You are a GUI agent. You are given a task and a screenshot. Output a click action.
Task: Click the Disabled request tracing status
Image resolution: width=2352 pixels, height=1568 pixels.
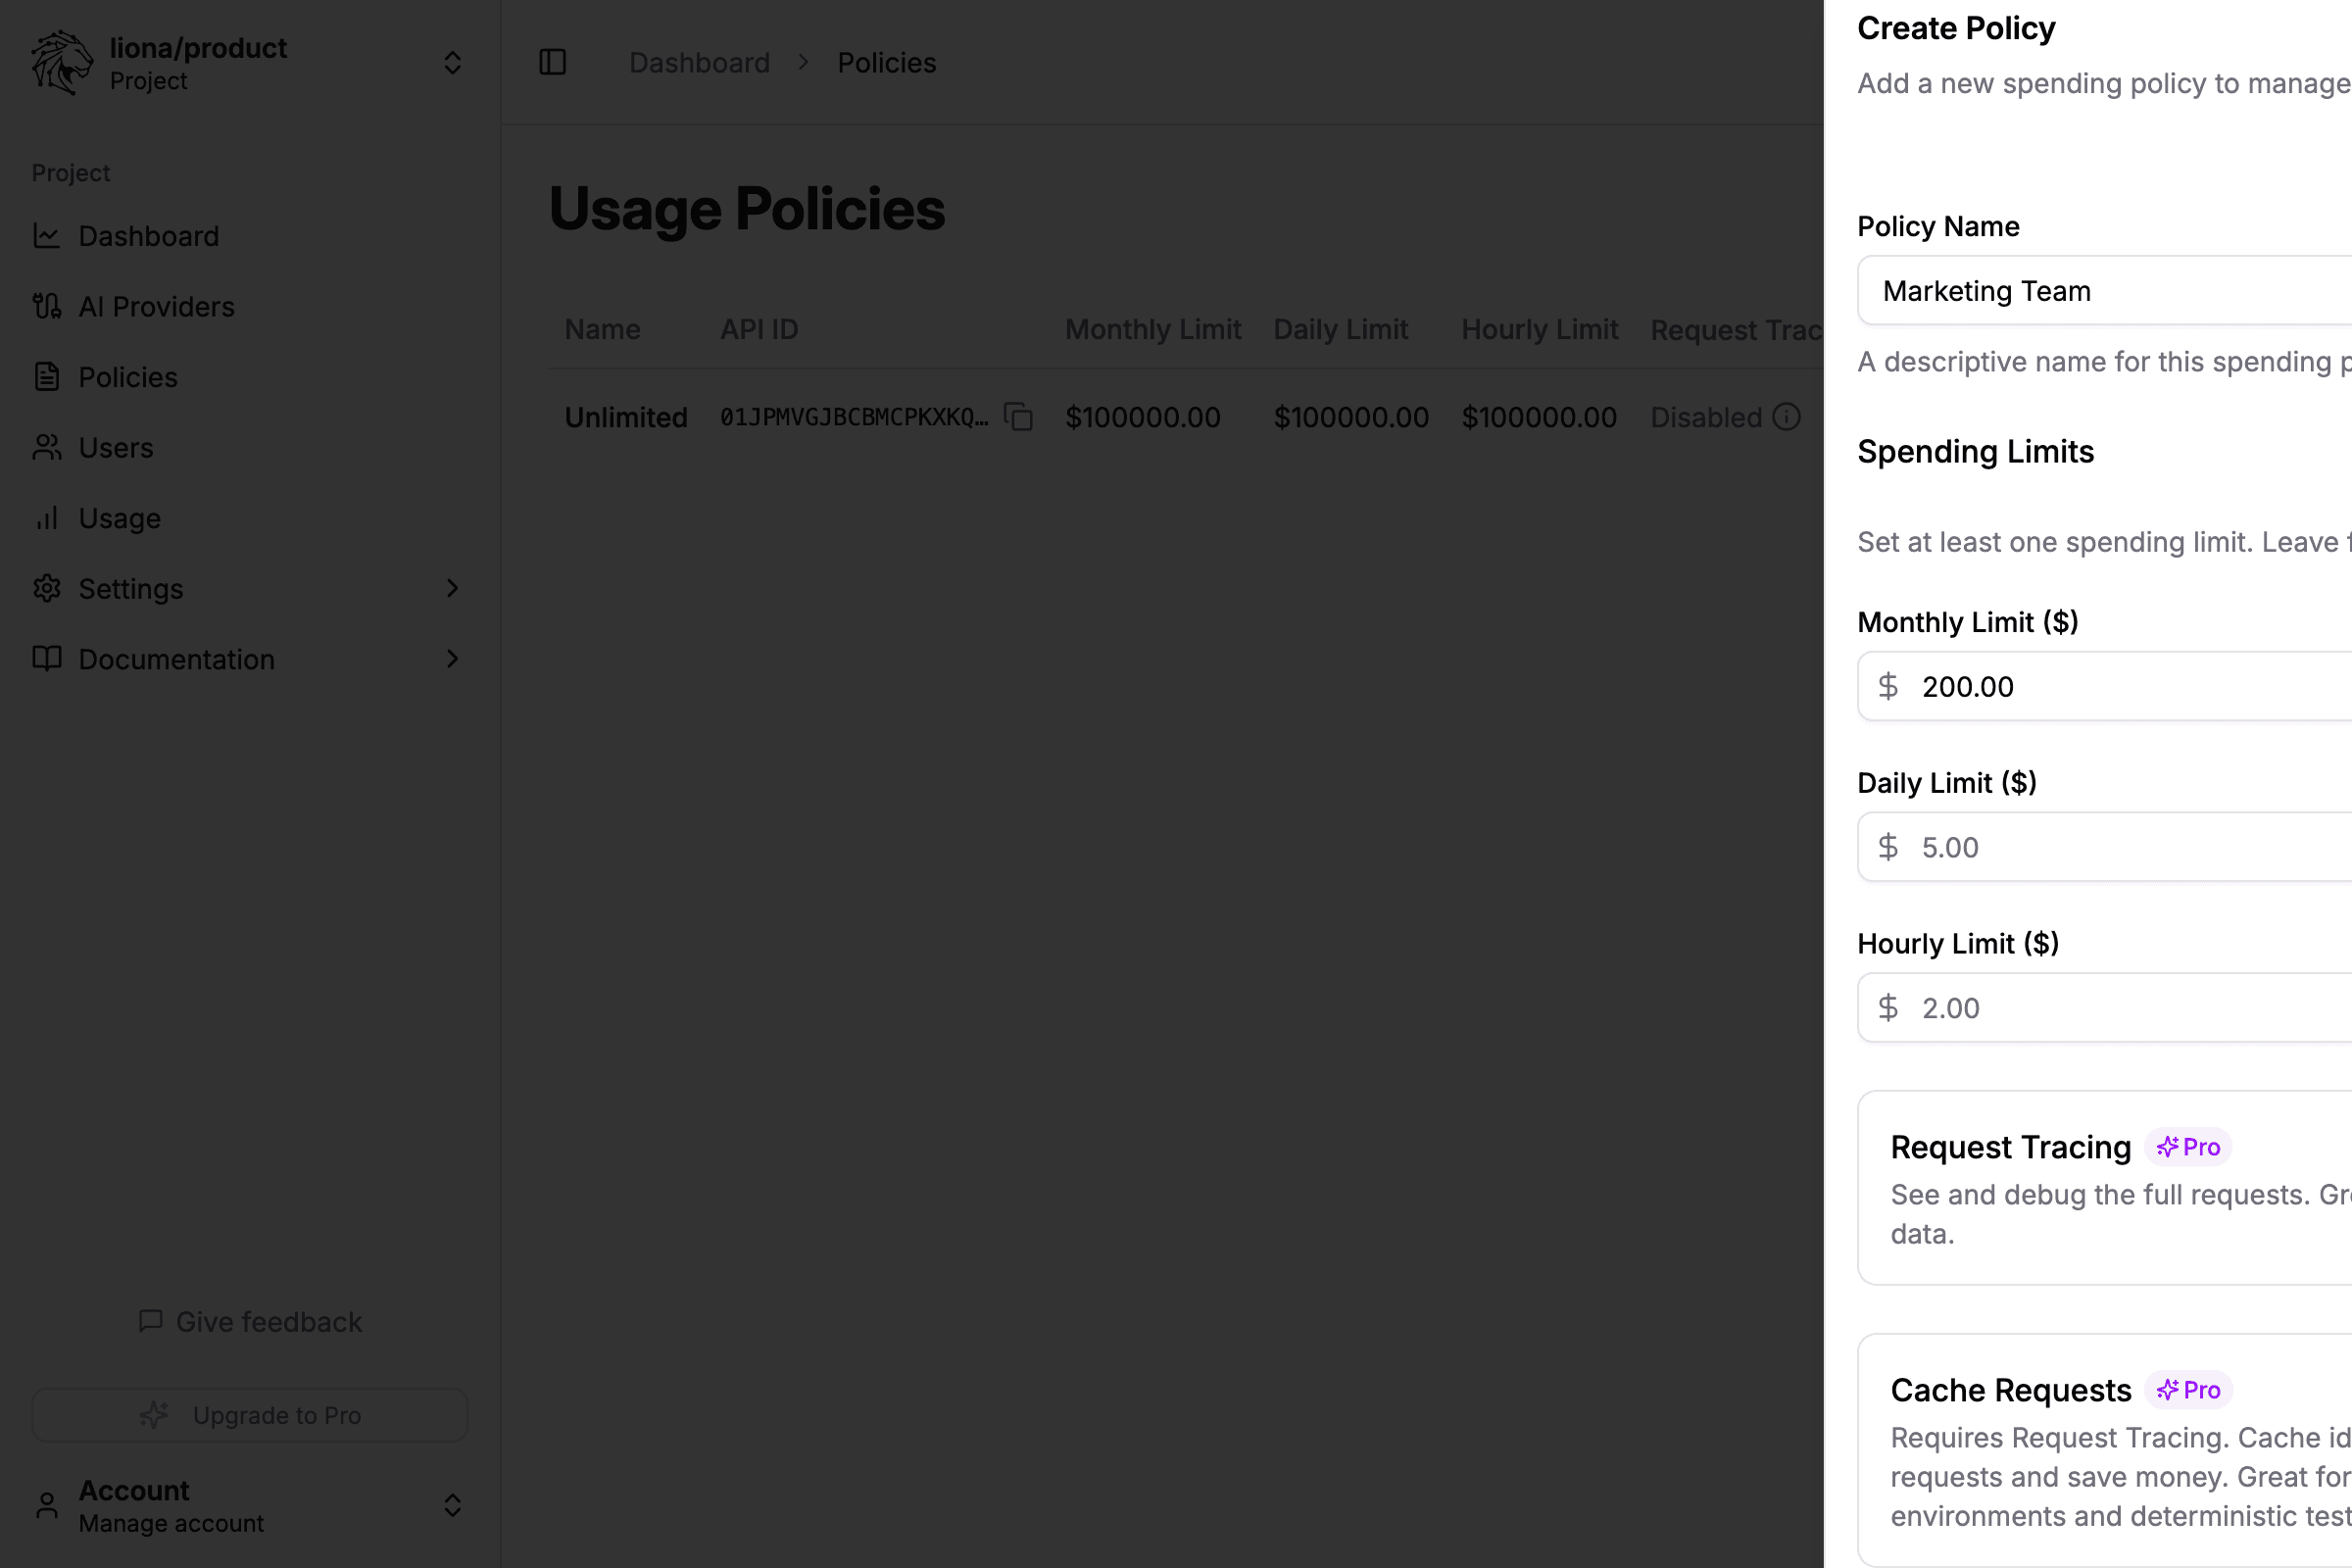pyautogui.click(x=1706, y=417)
